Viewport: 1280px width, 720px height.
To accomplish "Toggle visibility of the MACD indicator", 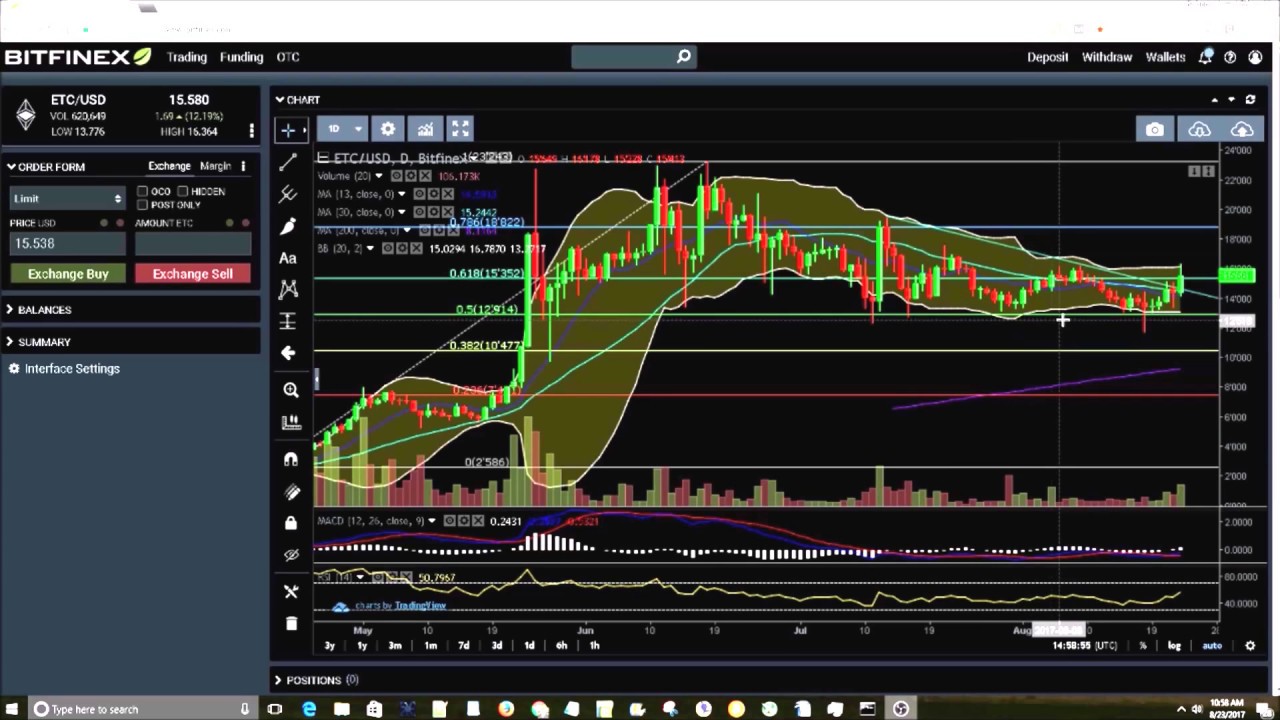I will pyautogui.click(x=451, y=521).
